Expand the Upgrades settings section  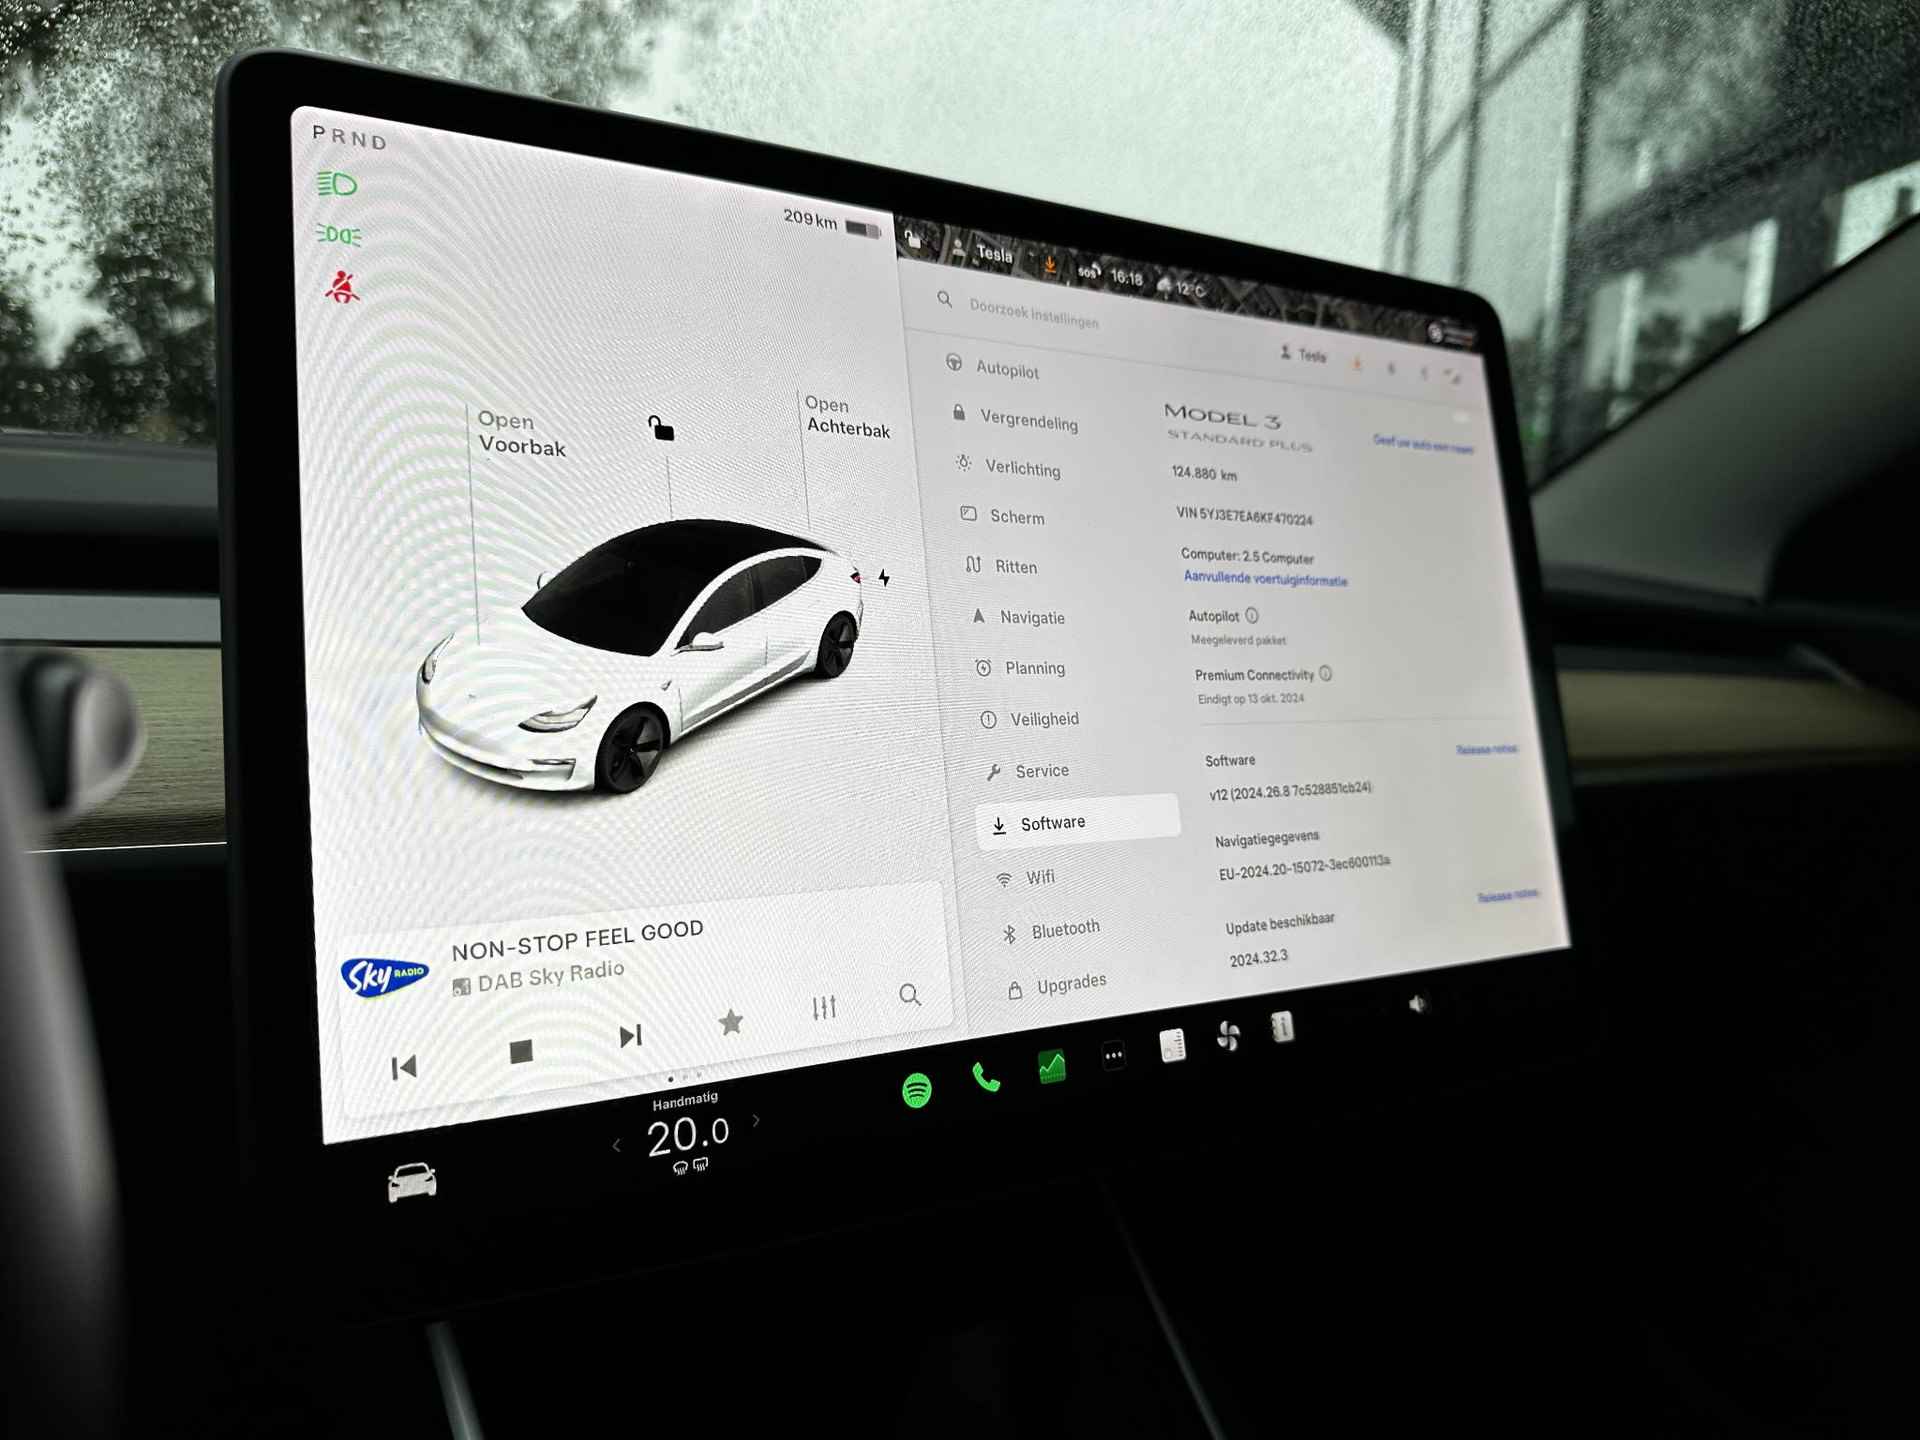tap(1060, 985)
